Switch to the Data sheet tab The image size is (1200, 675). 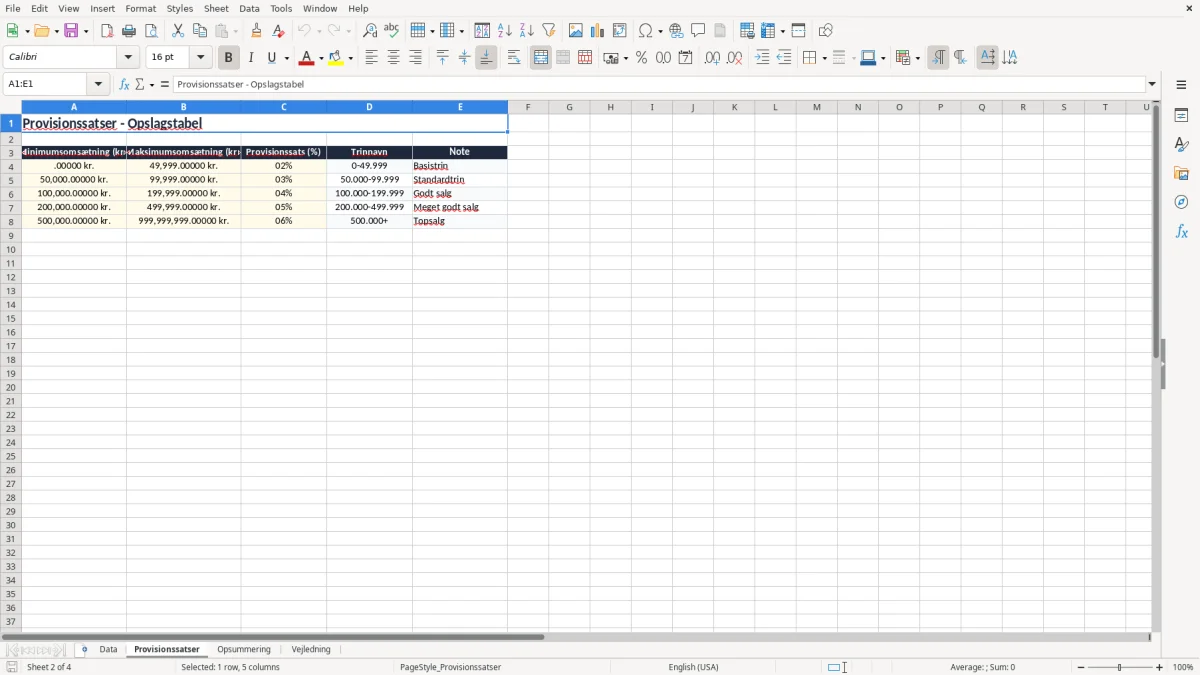point(108,650)
